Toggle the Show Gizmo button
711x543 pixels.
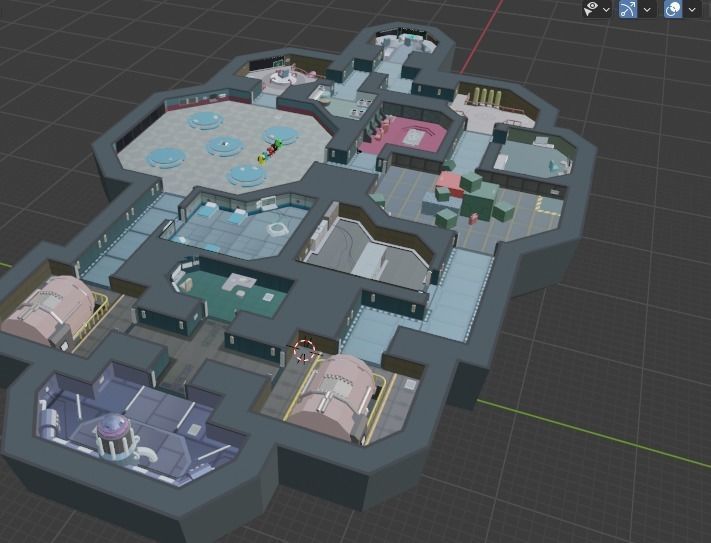click(628, 9)
